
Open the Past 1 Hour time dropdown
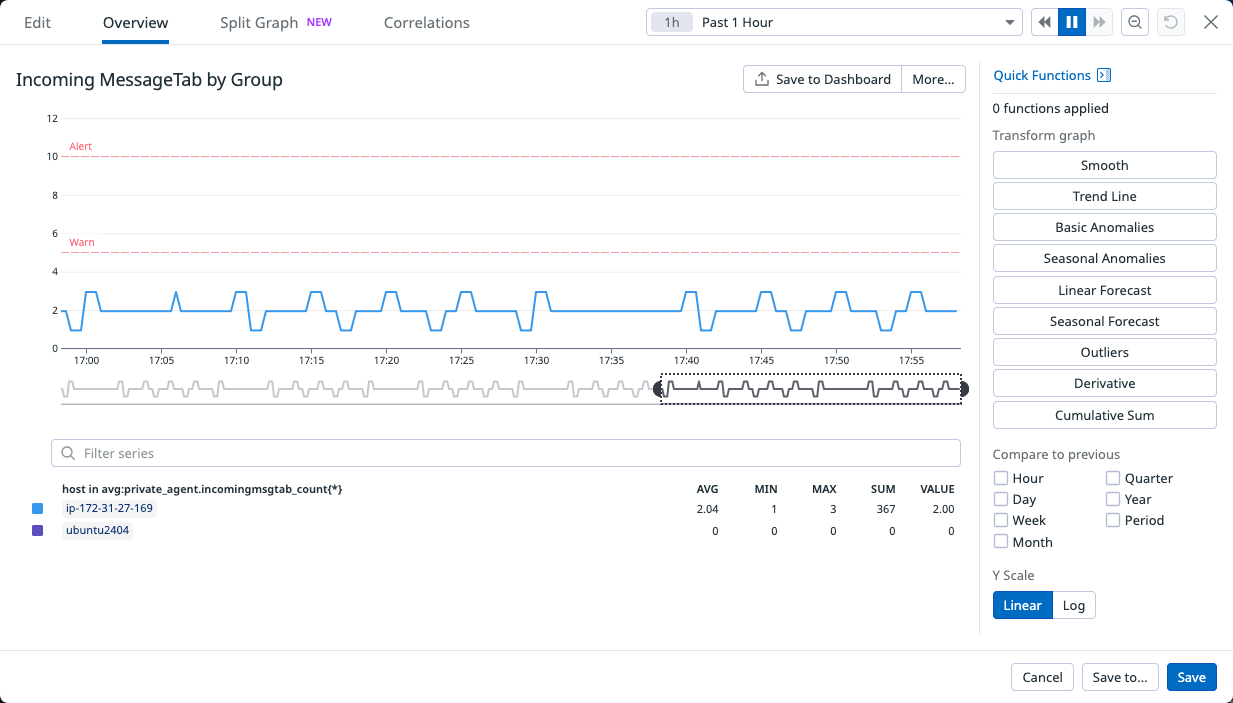(832, 22)
